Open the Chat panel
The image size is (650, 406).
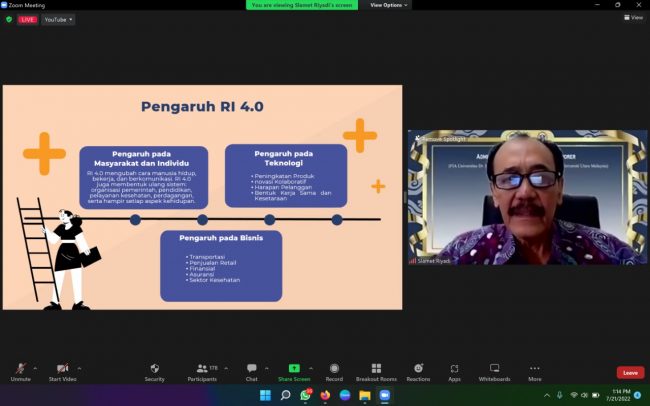(x=252, y=372)
